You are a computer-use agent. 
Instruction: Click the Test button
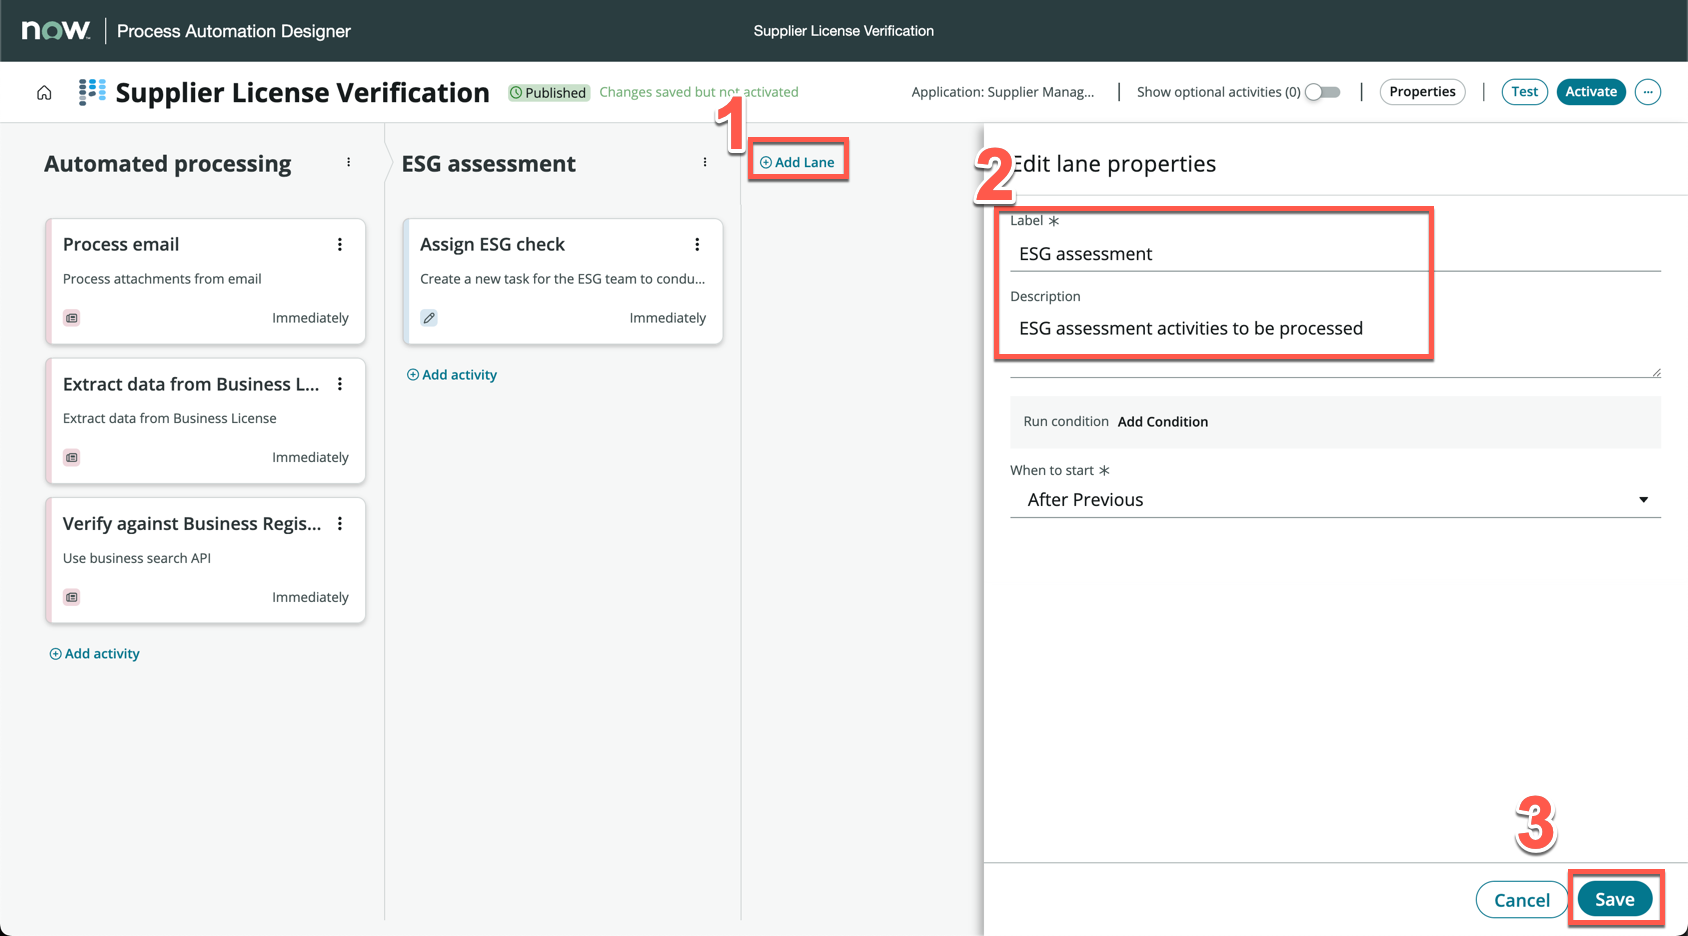click(1523, 92)
